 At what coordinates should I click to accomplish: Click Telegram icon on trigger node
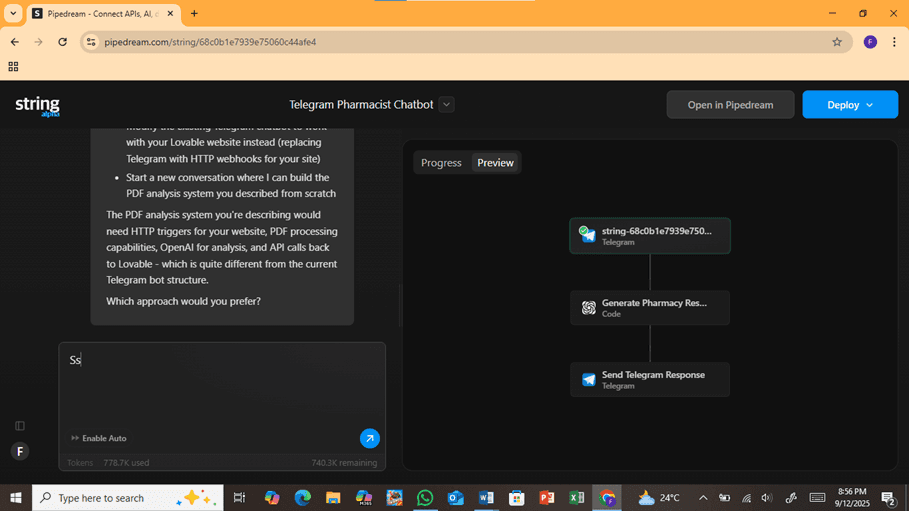587,235
